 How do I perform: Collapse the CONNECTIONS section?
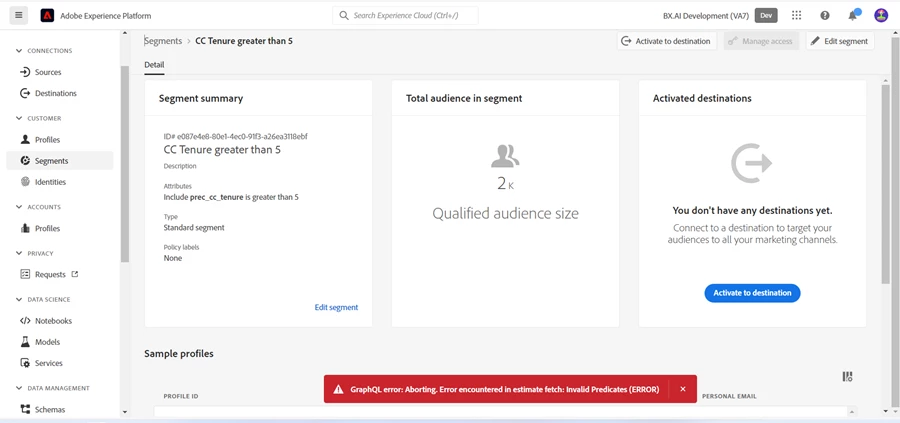click(x=18, y=51)
